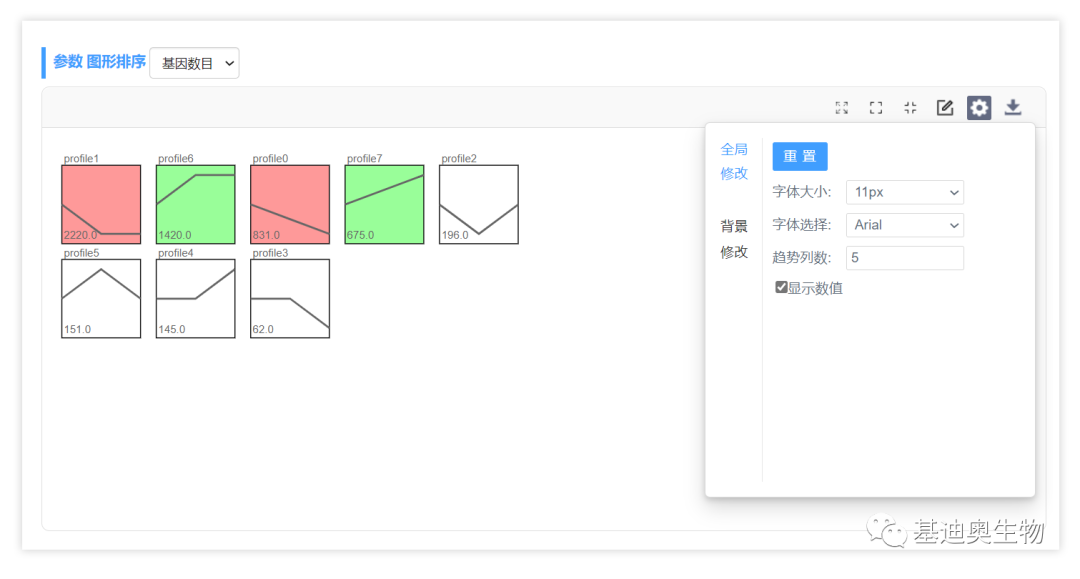Toggle the gear settings icon
The height and width of the screenshot is (579, 1080).
[979, 107]
